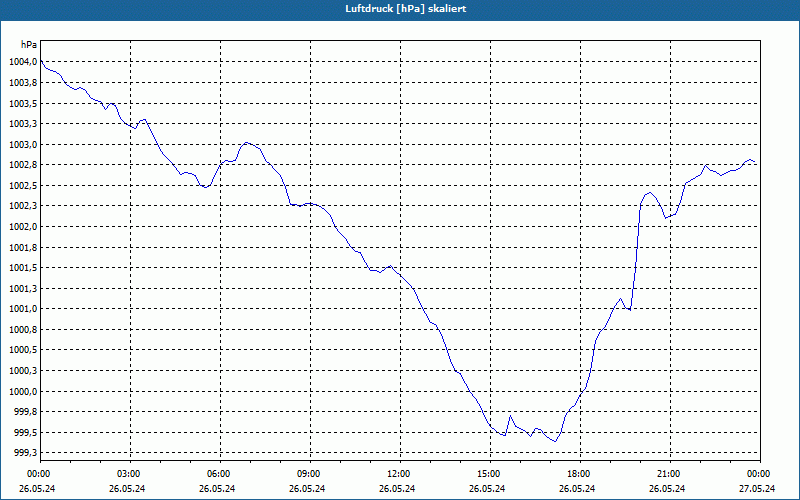Click the 26.05.24 date under 12:00
This screenshot has width=800, height=500.
coord(397,489)
